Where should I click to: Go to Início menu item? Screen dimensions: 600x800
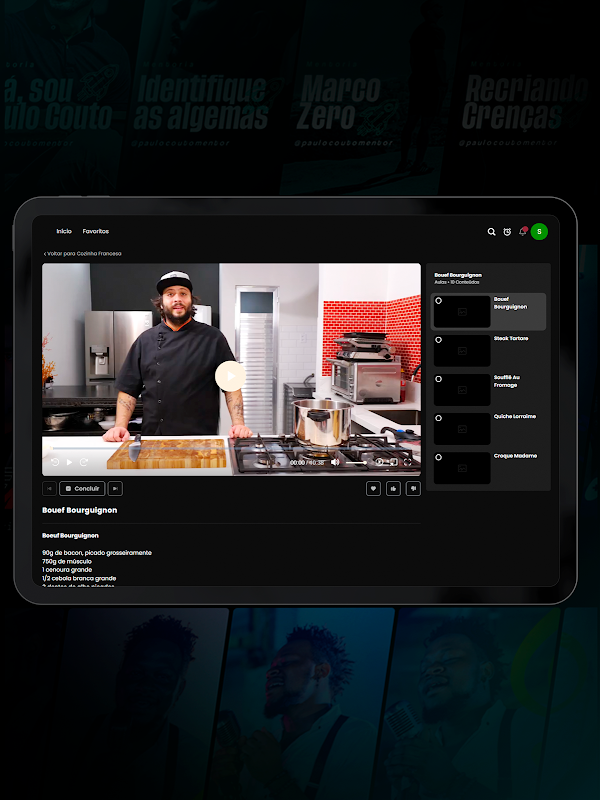coord(64,231)
